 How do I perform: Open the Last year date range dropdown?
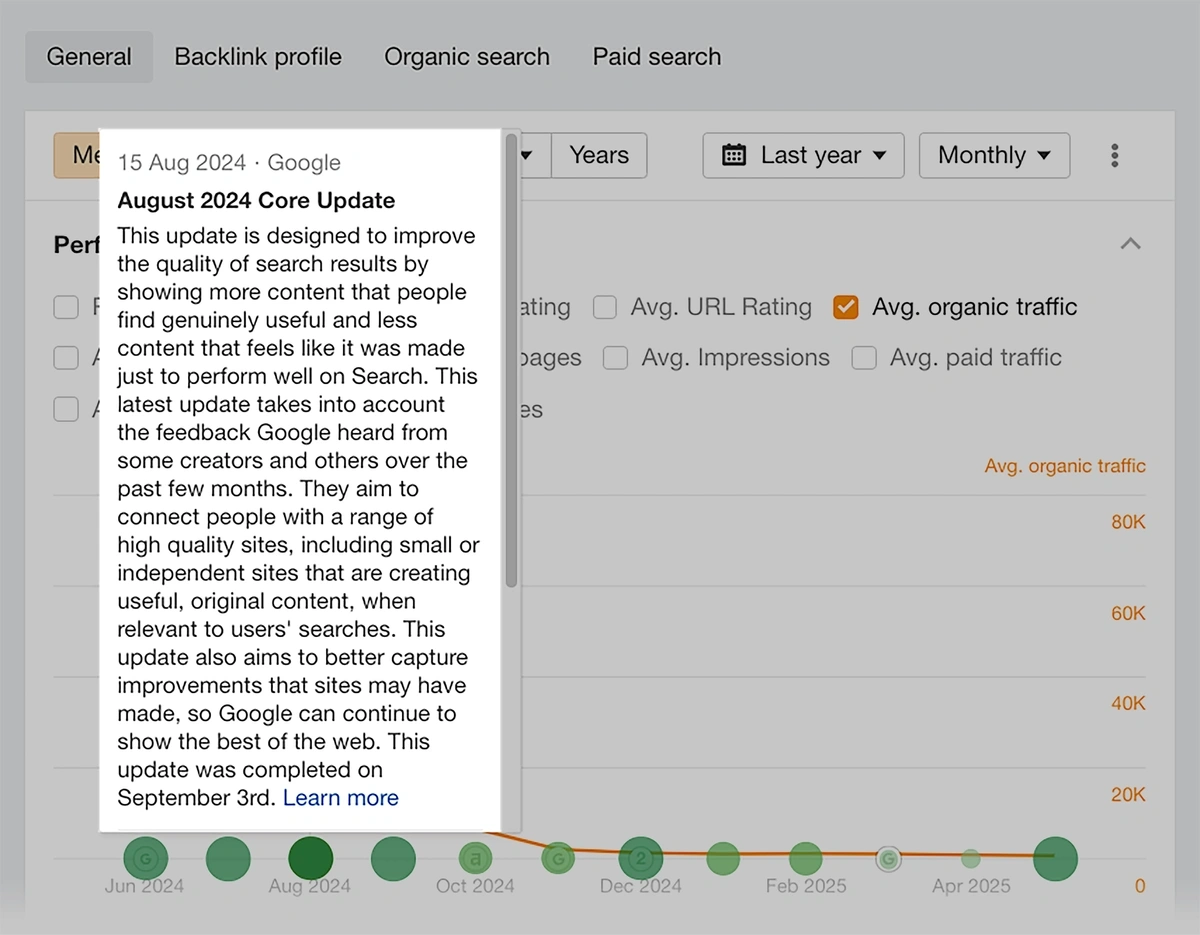point(804,155)
